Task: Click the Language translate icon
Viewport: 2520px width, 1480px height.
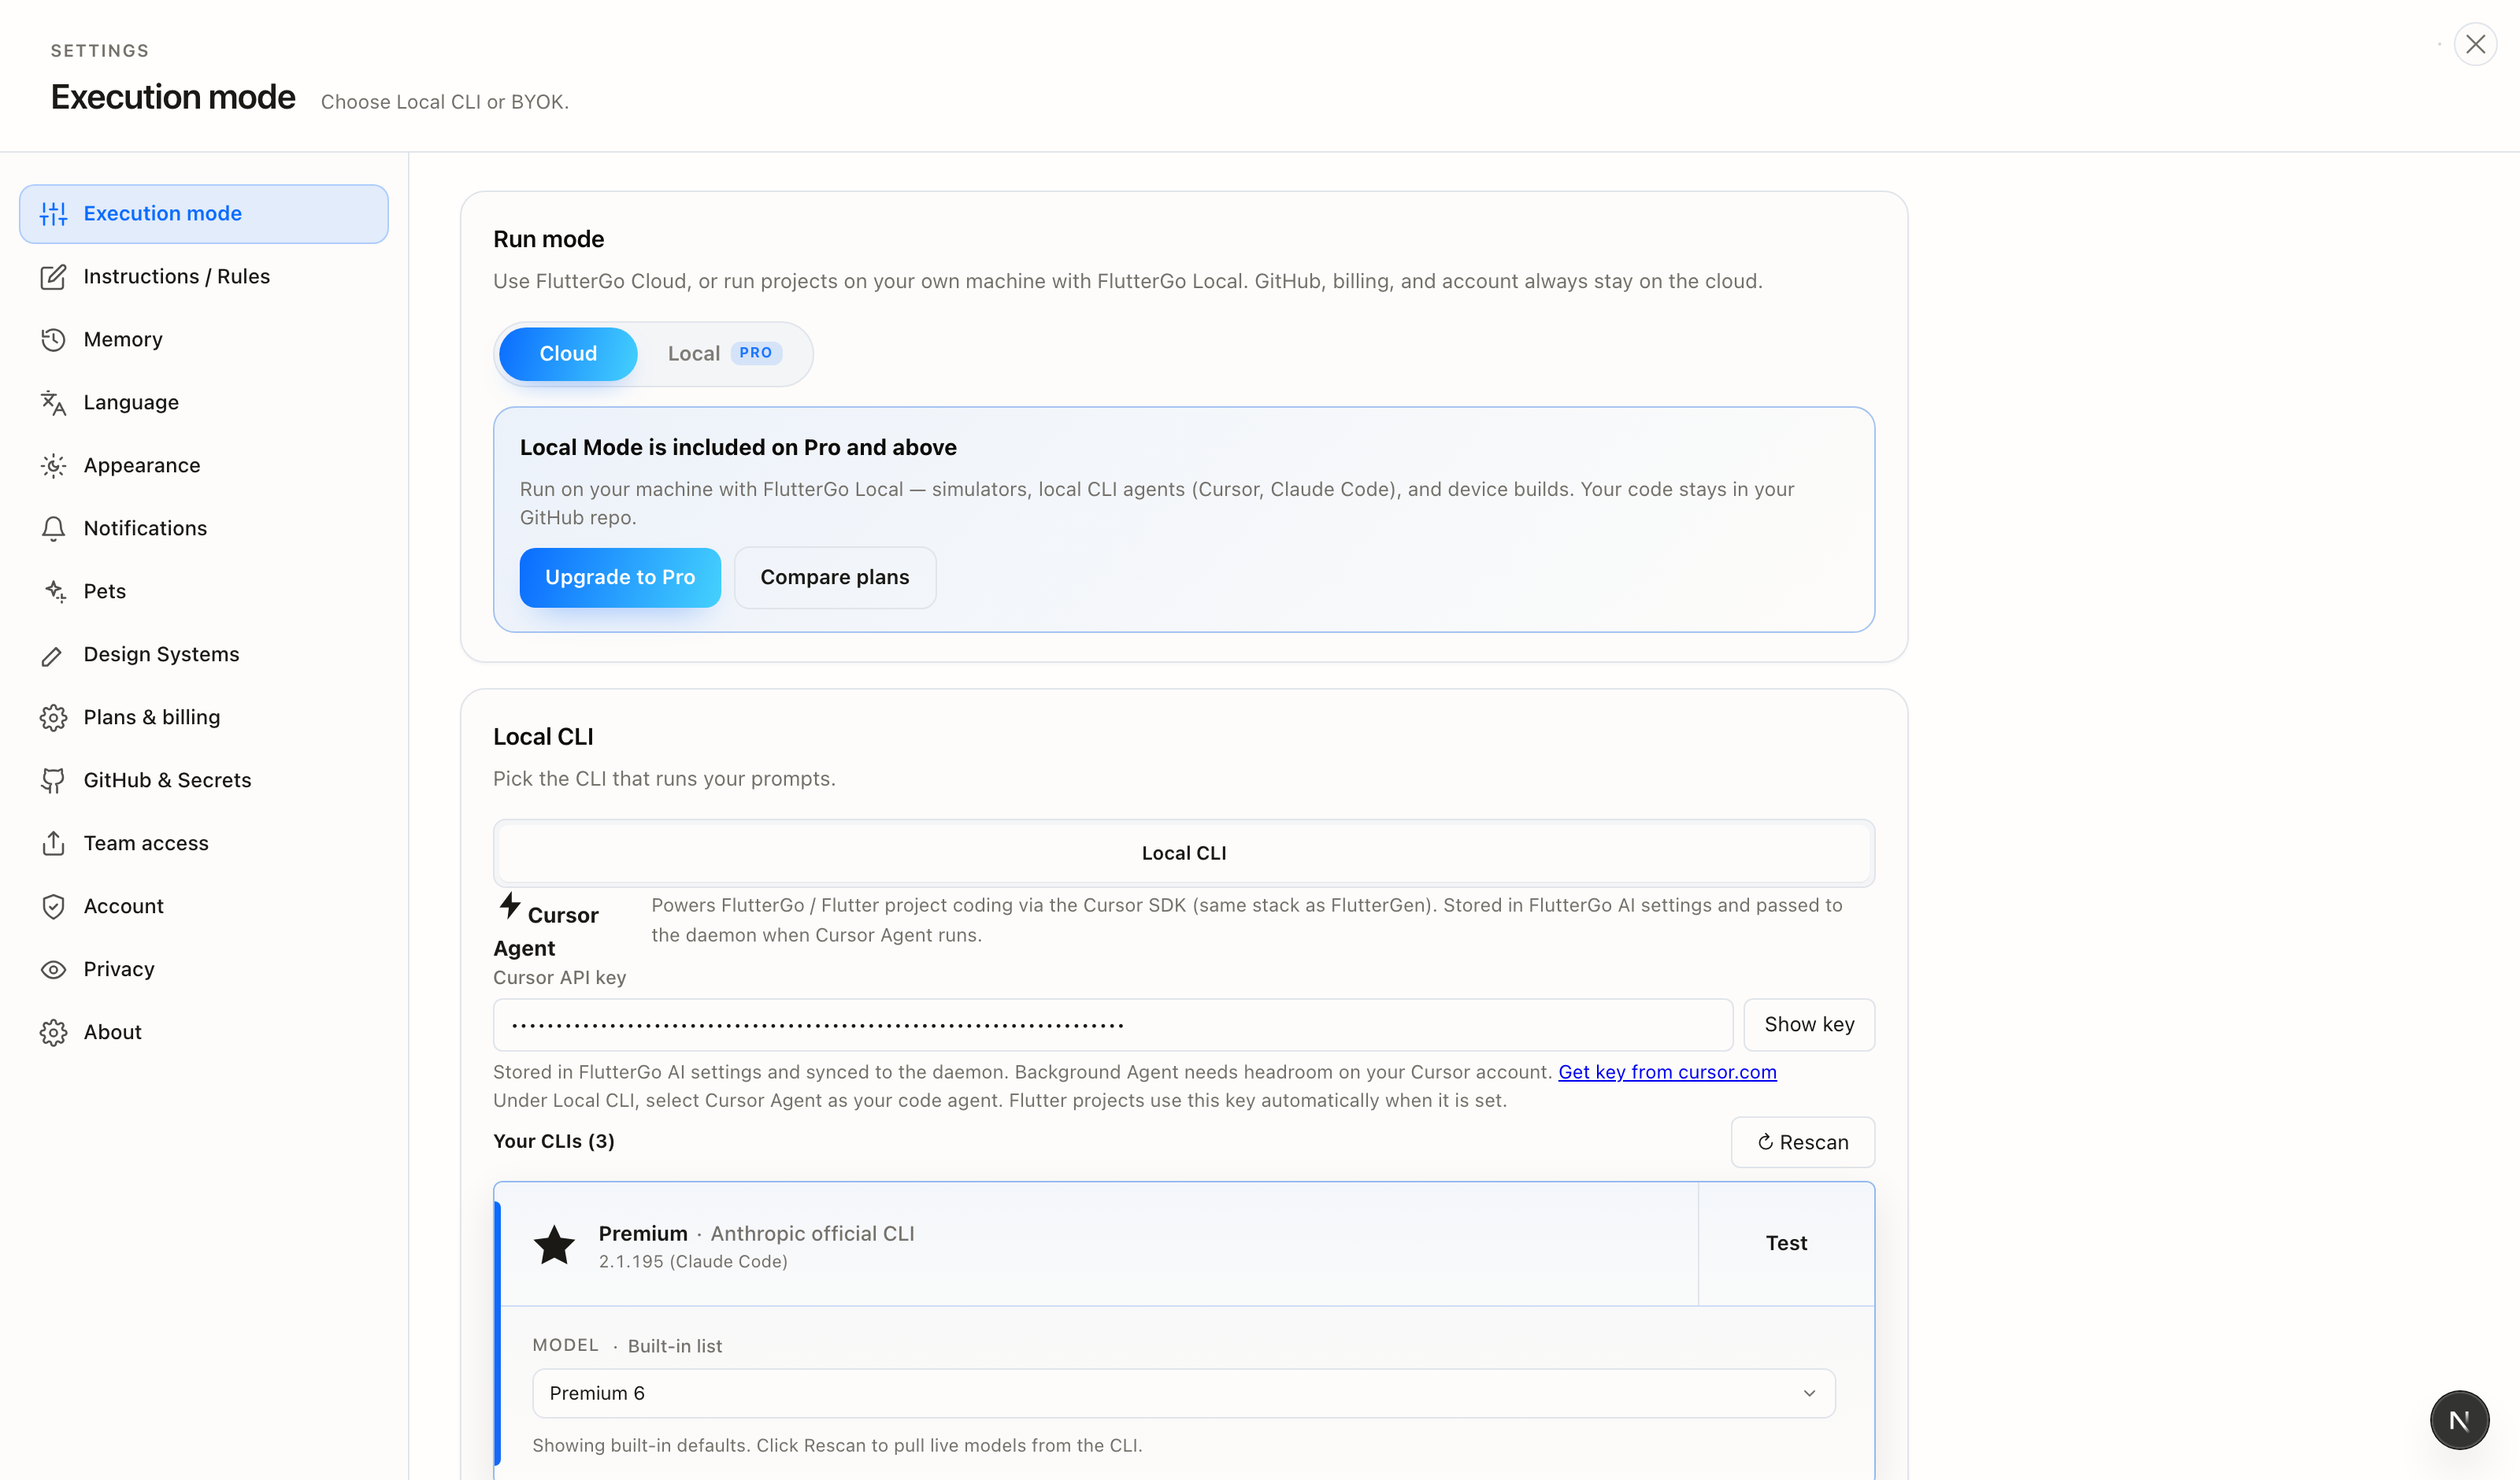Action: click(53, 403)
